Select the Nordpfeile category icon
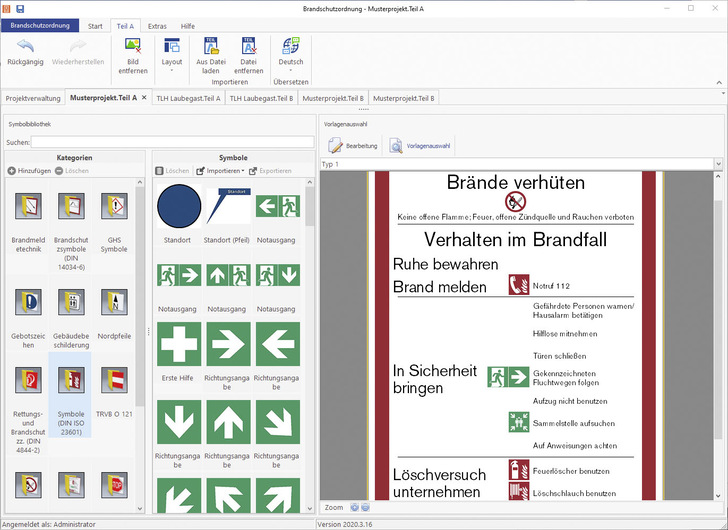728x530 pixels. [113, 301]
